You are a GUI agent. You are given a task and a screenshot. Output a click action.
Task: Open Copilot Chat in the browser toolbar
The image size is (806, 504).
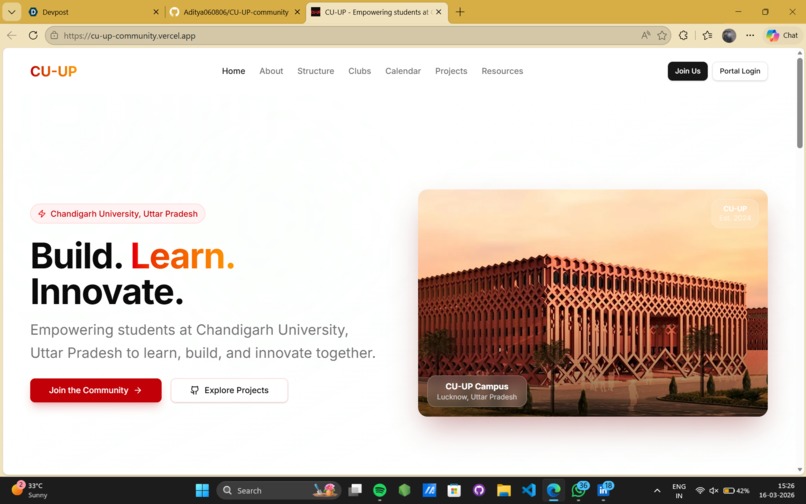(782, 35)
